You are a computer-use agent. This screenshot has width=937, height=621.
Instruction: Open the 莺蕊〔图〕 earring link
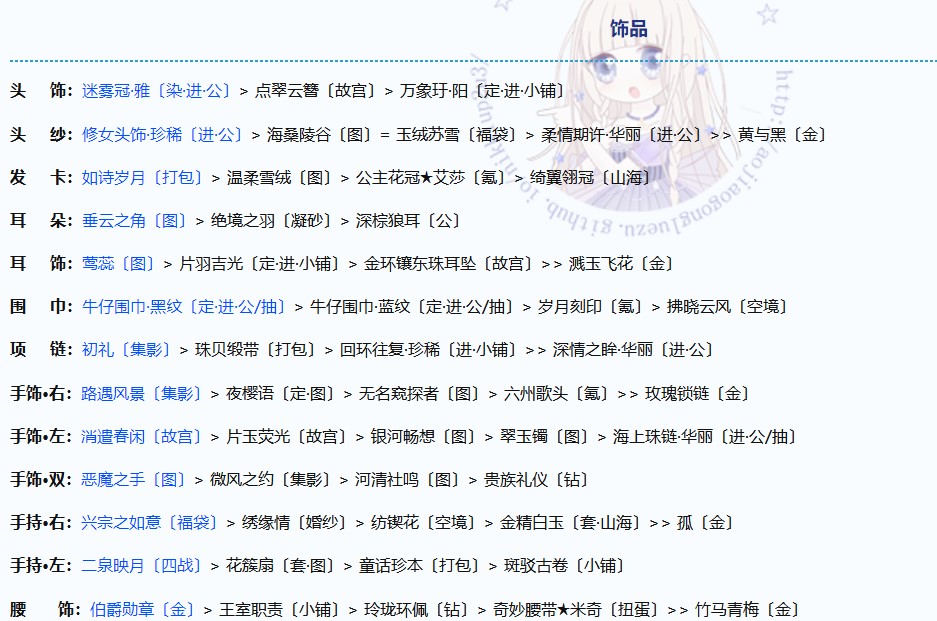coord(118,264)
